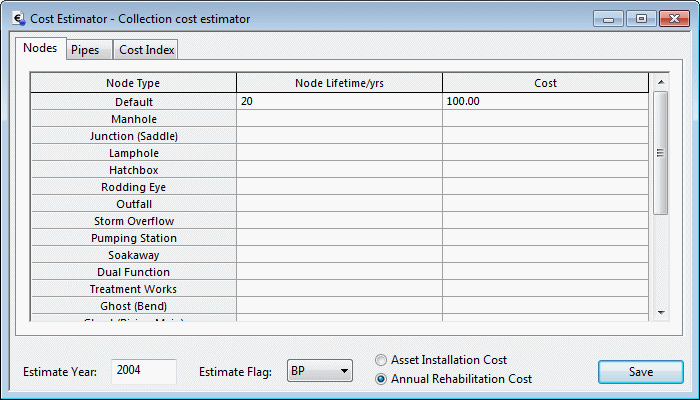This screenshot has height=400, width=700.
Task: Click the vertical scrollbar thumb in table
Action: click(x=660, y=152)
